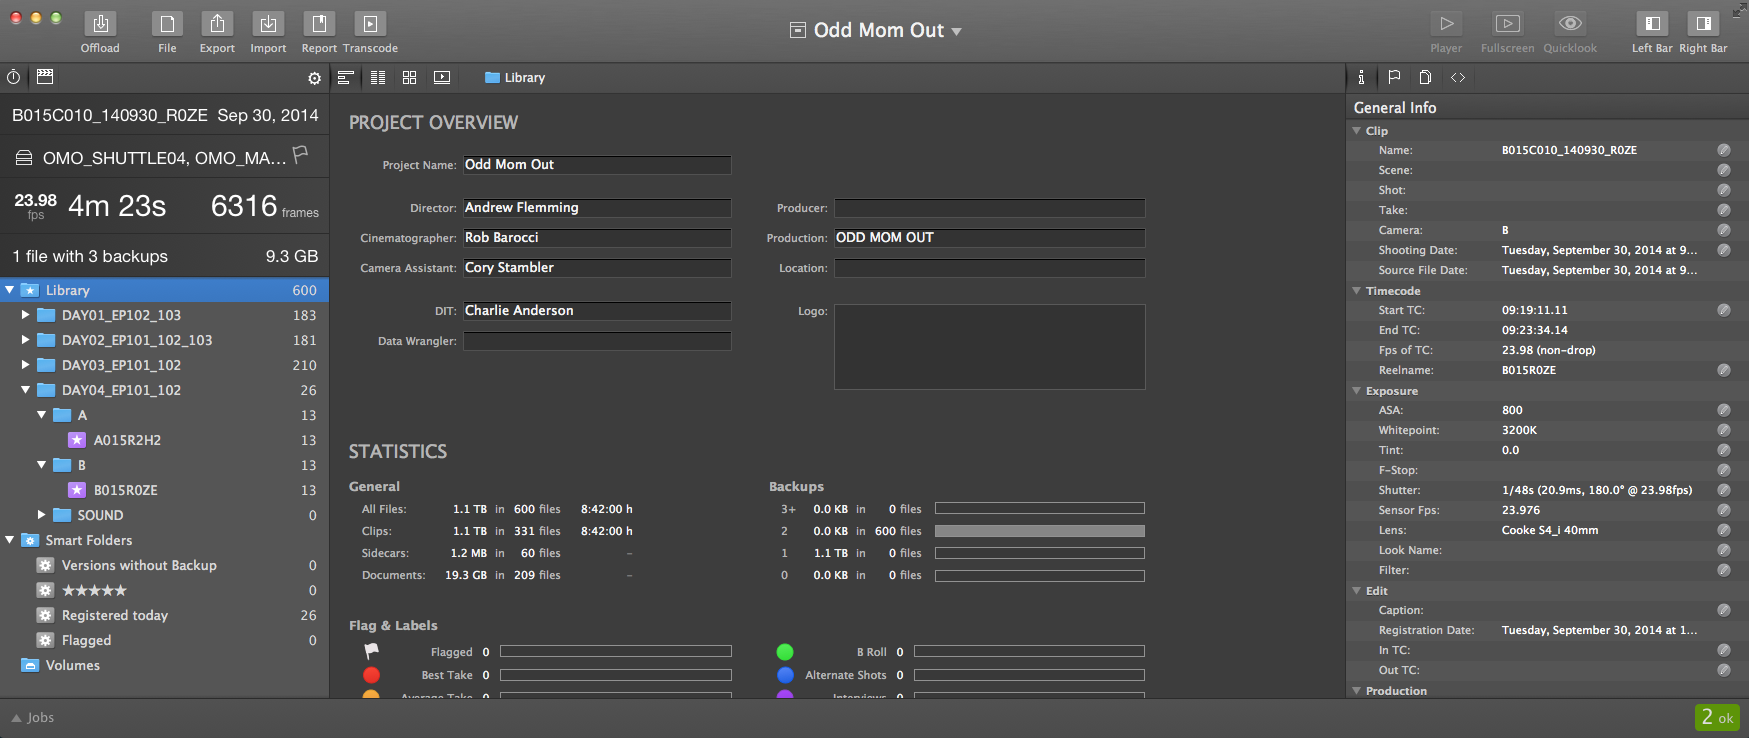This screenshot has width=1749, height=738.
Task: Click the red Best Take label swatch
Action: pos(371,675)
